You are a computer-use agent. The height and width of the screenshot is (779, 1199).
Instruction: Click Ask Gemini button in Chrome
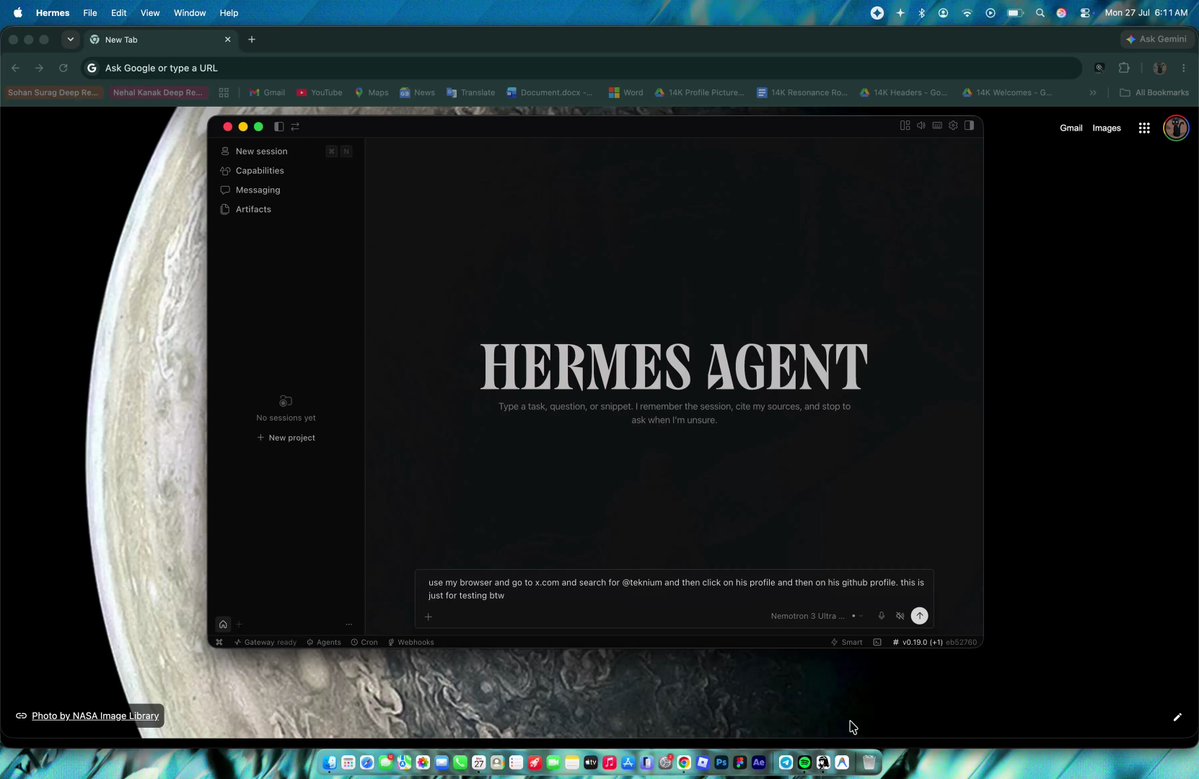tap(1156, 39)
